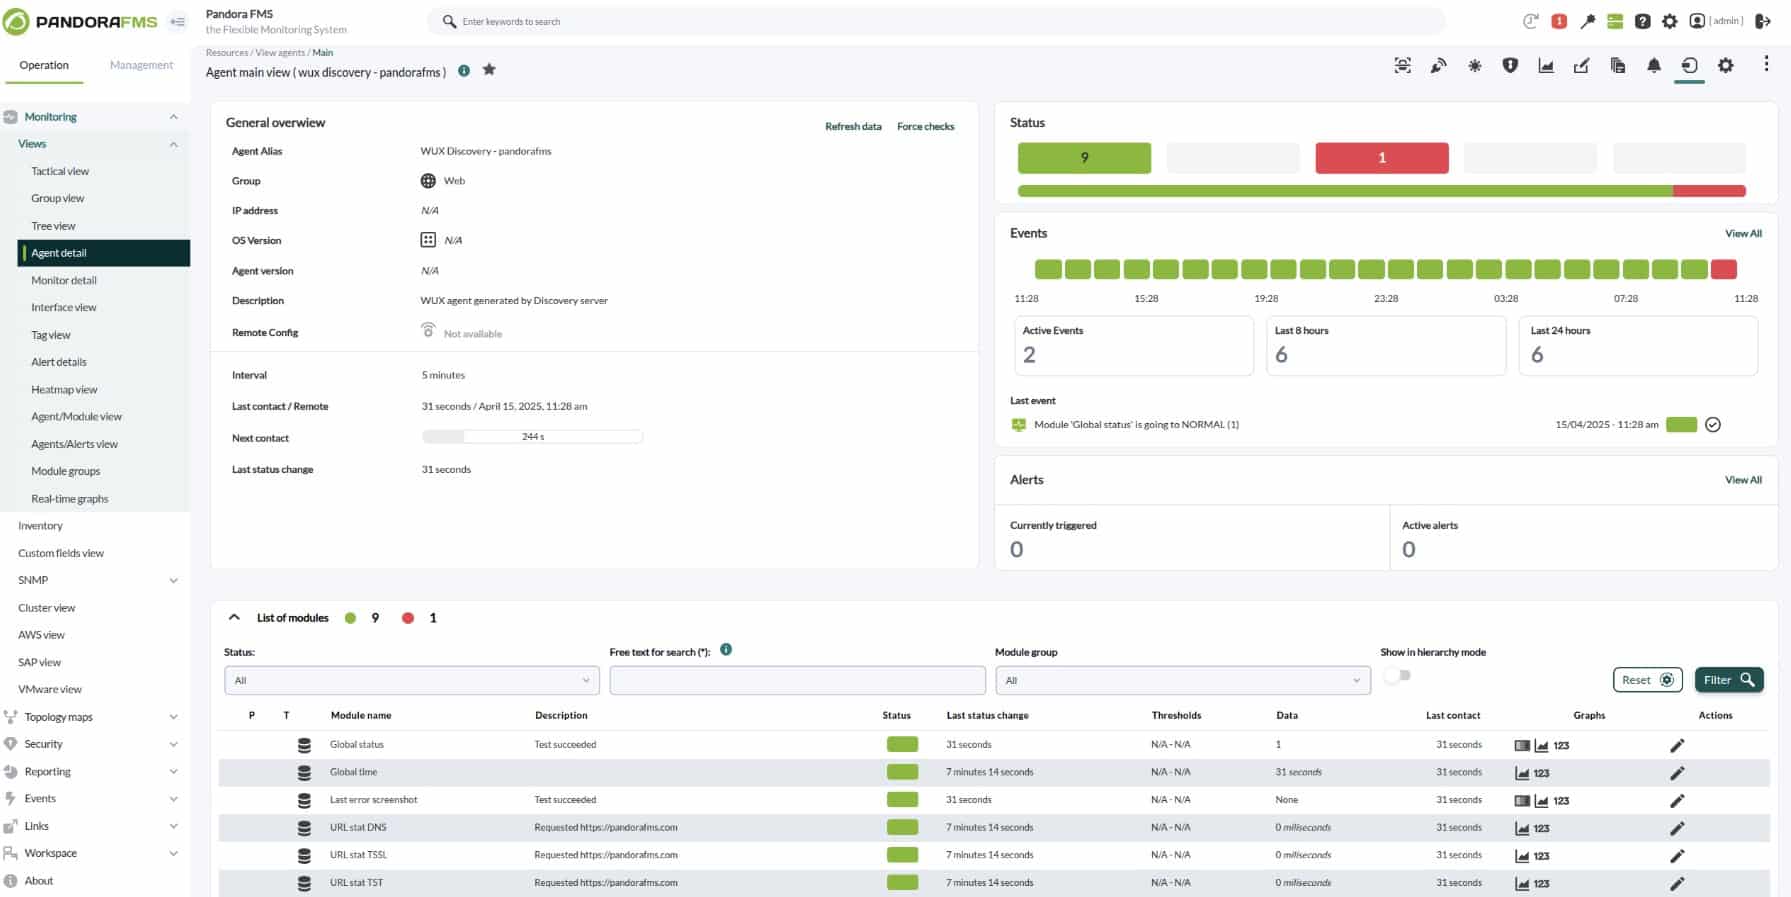Open agent management gear icon
The width and height of the screenshot is (1791, 897).
coord(1726,66)
